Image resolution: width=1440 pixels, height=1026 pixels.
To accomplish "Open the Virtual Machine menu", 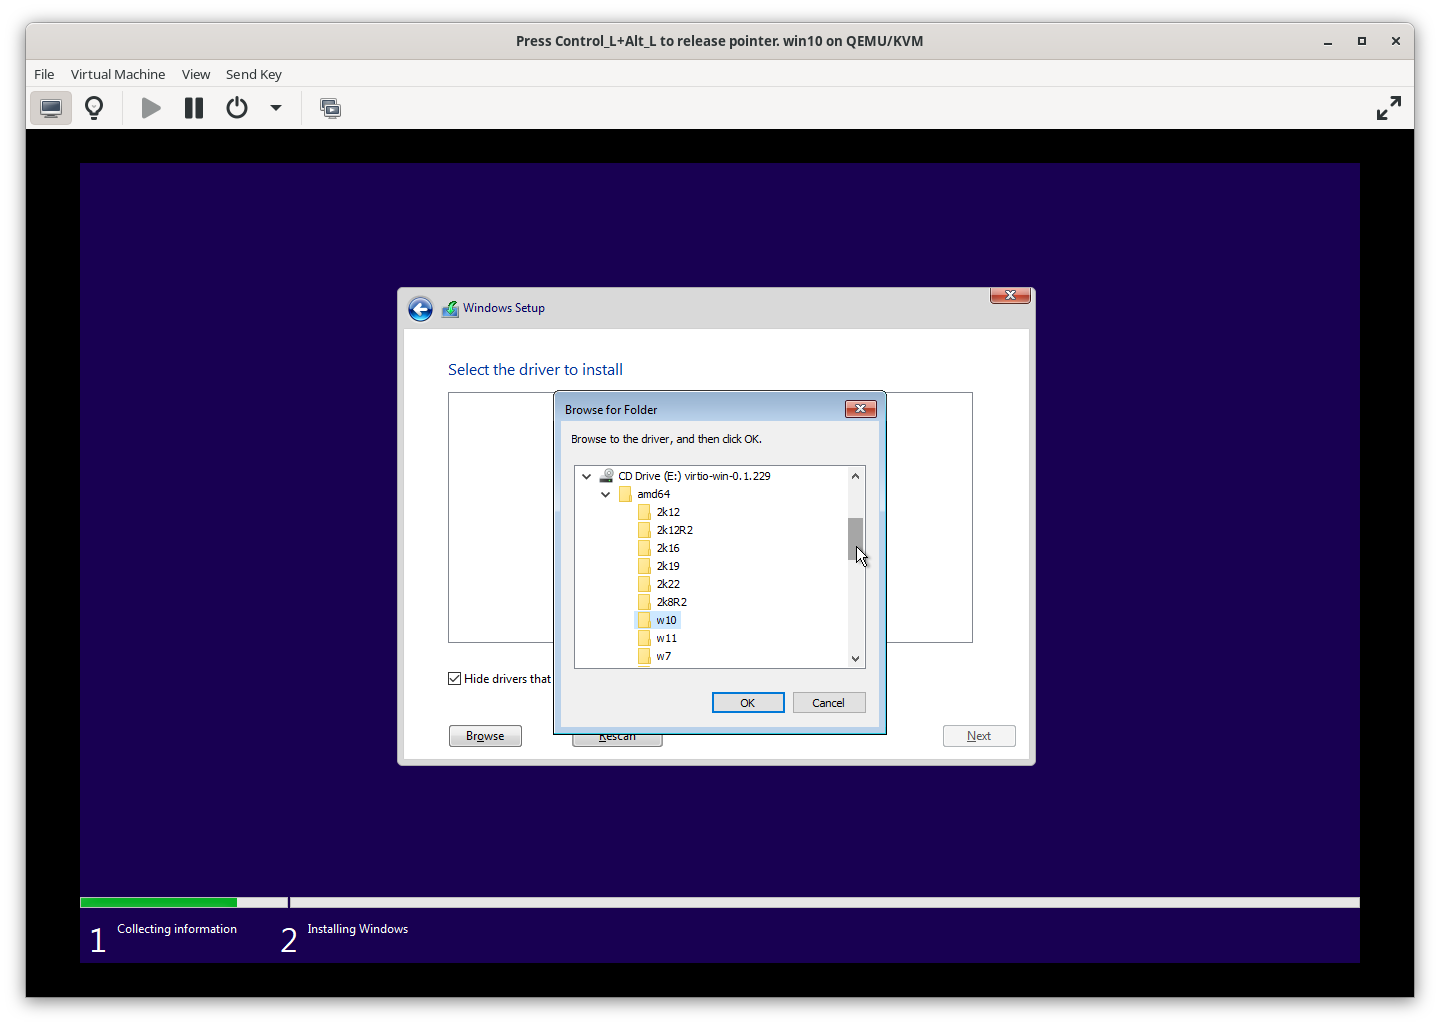I will [118, 74].
